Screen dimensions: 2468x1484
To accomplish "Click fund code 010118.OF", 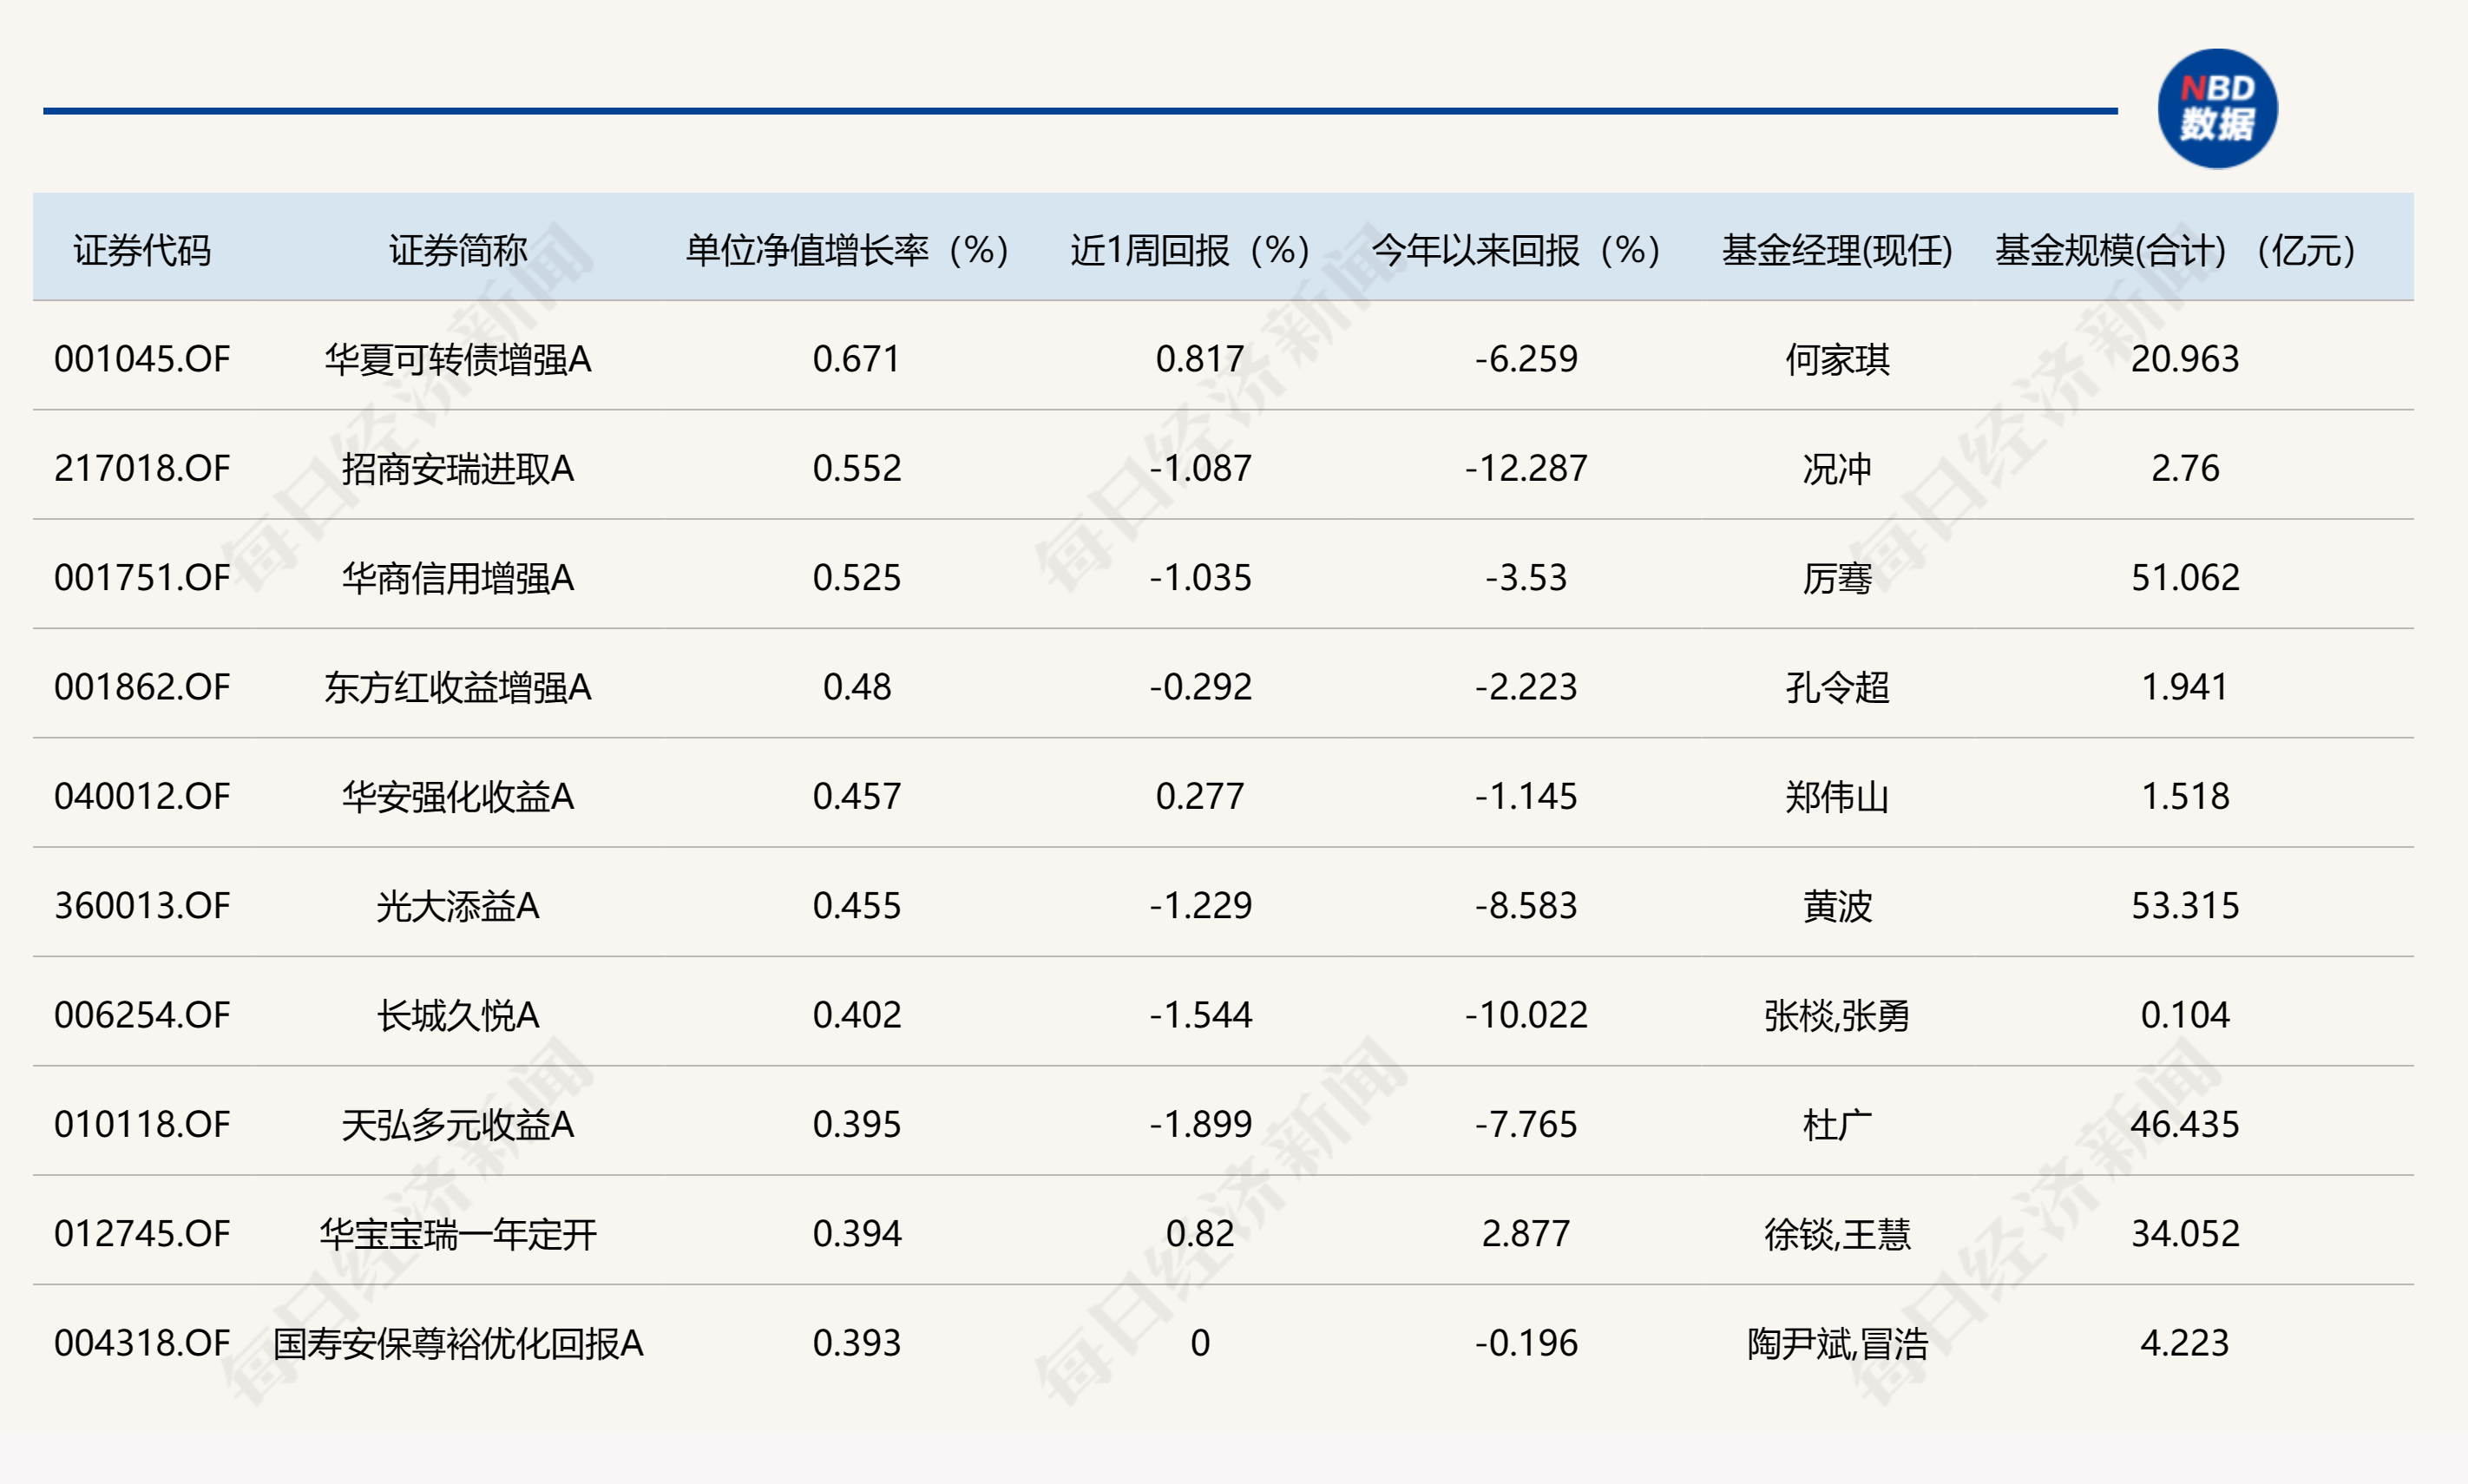I will 142,1124.
